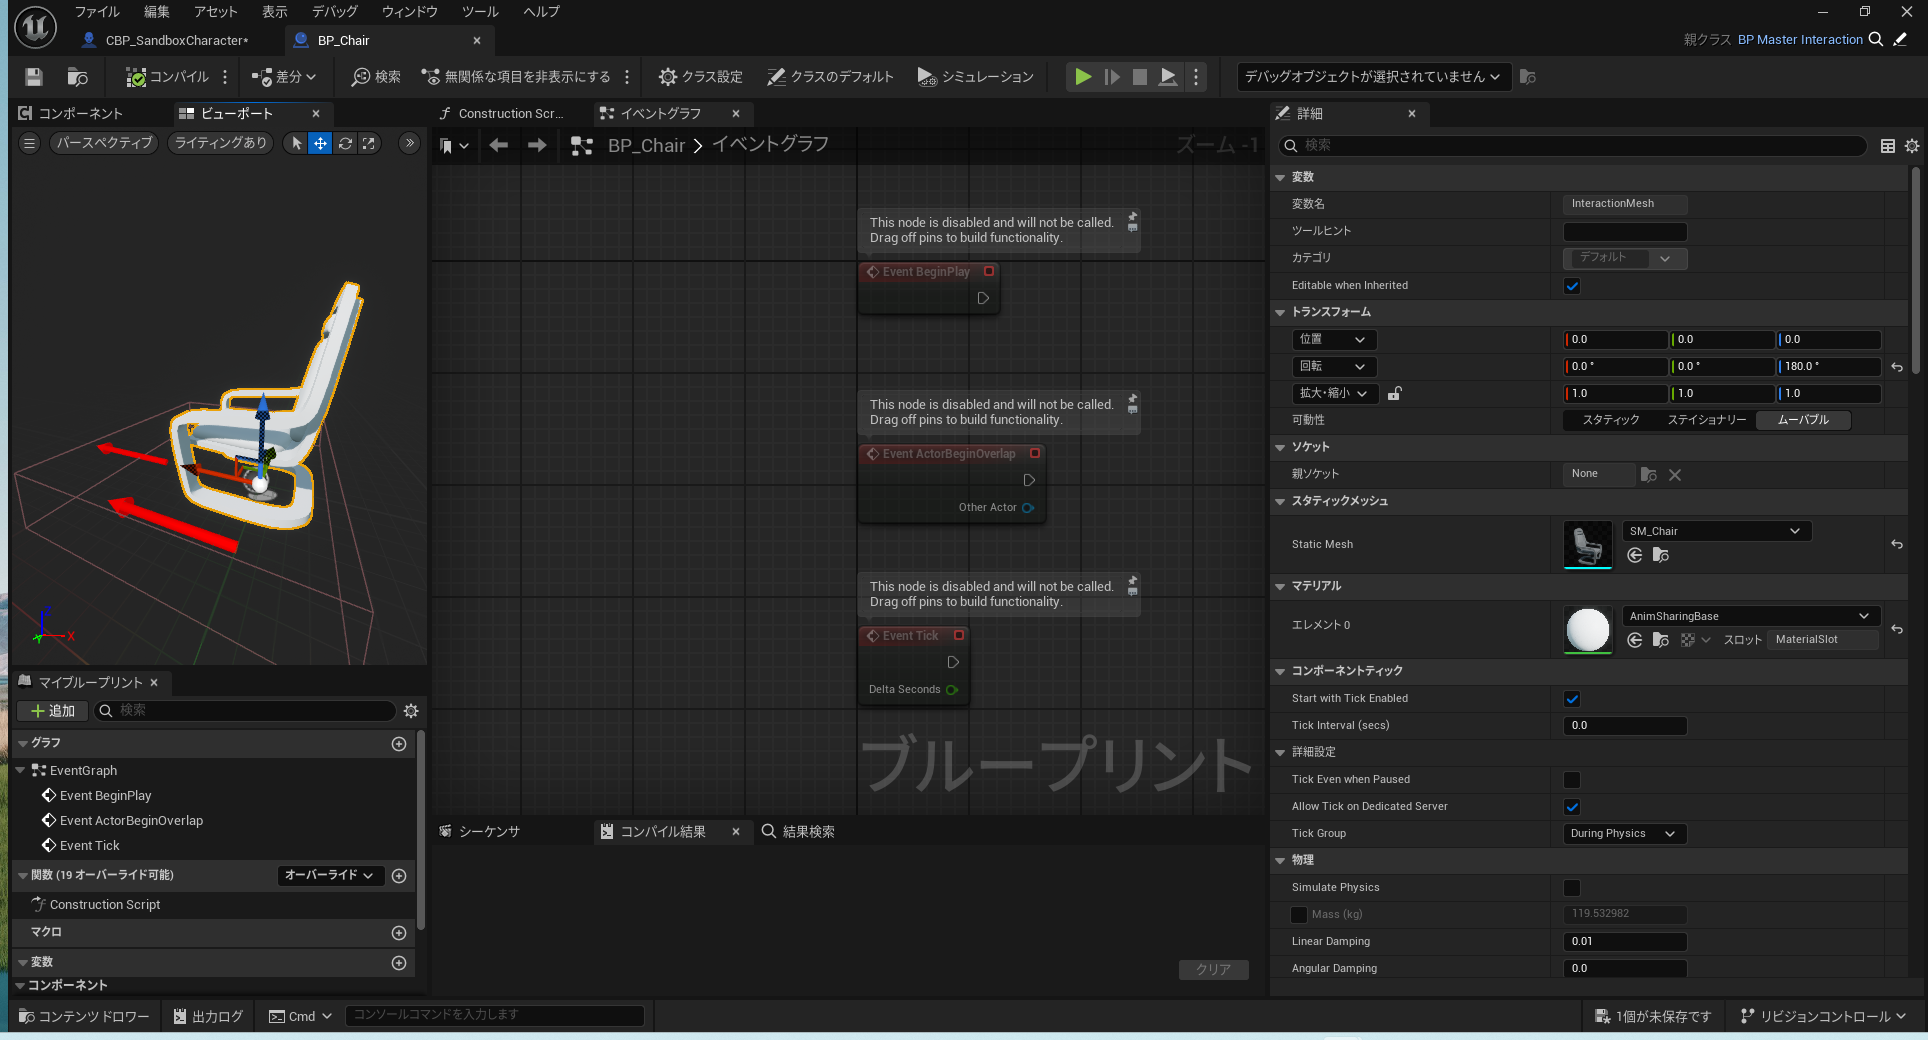Click the Browse to asset icon
This screenshot has height=1040, width=1928.
click(77, 77)
